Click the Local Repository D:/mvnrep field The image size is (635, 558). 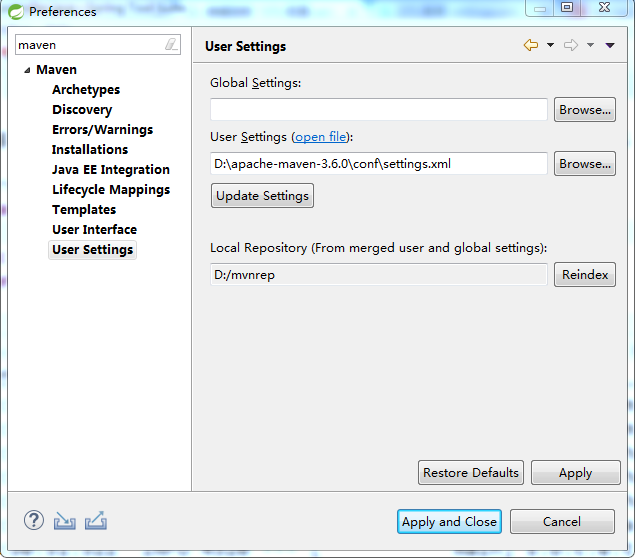[379, 275]
